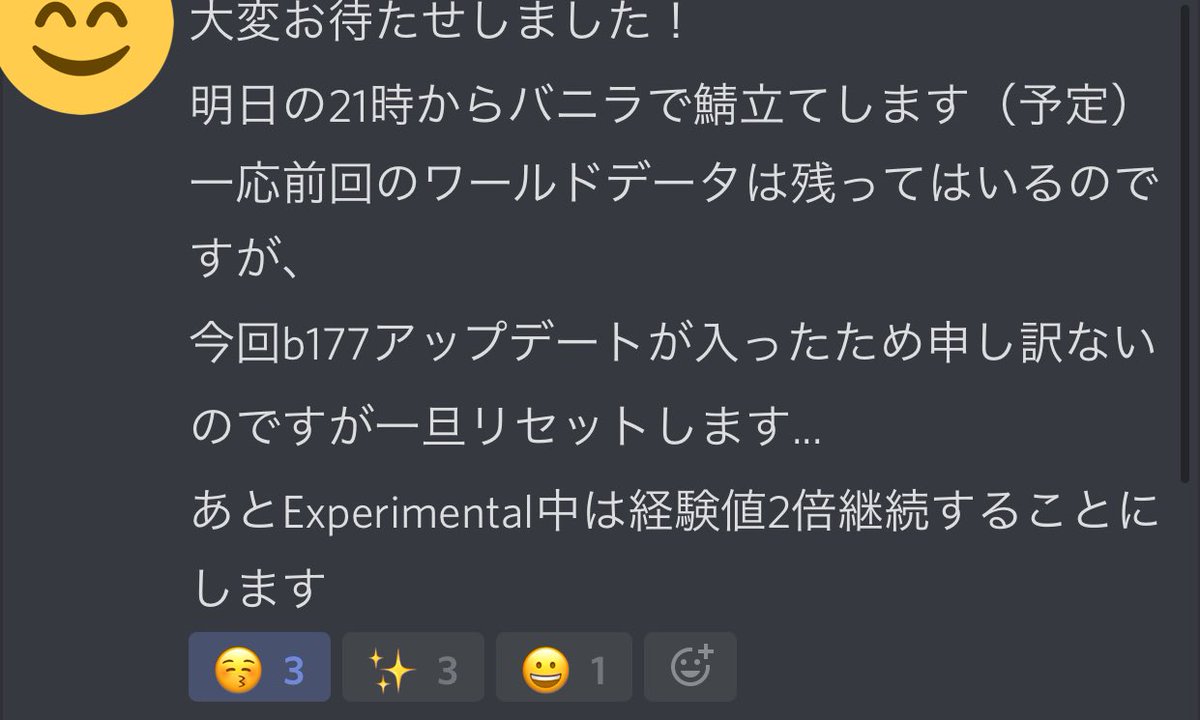Toggle the sparkles reaction with count 3
Image resolution: width=1200 pixels, height=720 pixels.
click(x=413, y=667)
